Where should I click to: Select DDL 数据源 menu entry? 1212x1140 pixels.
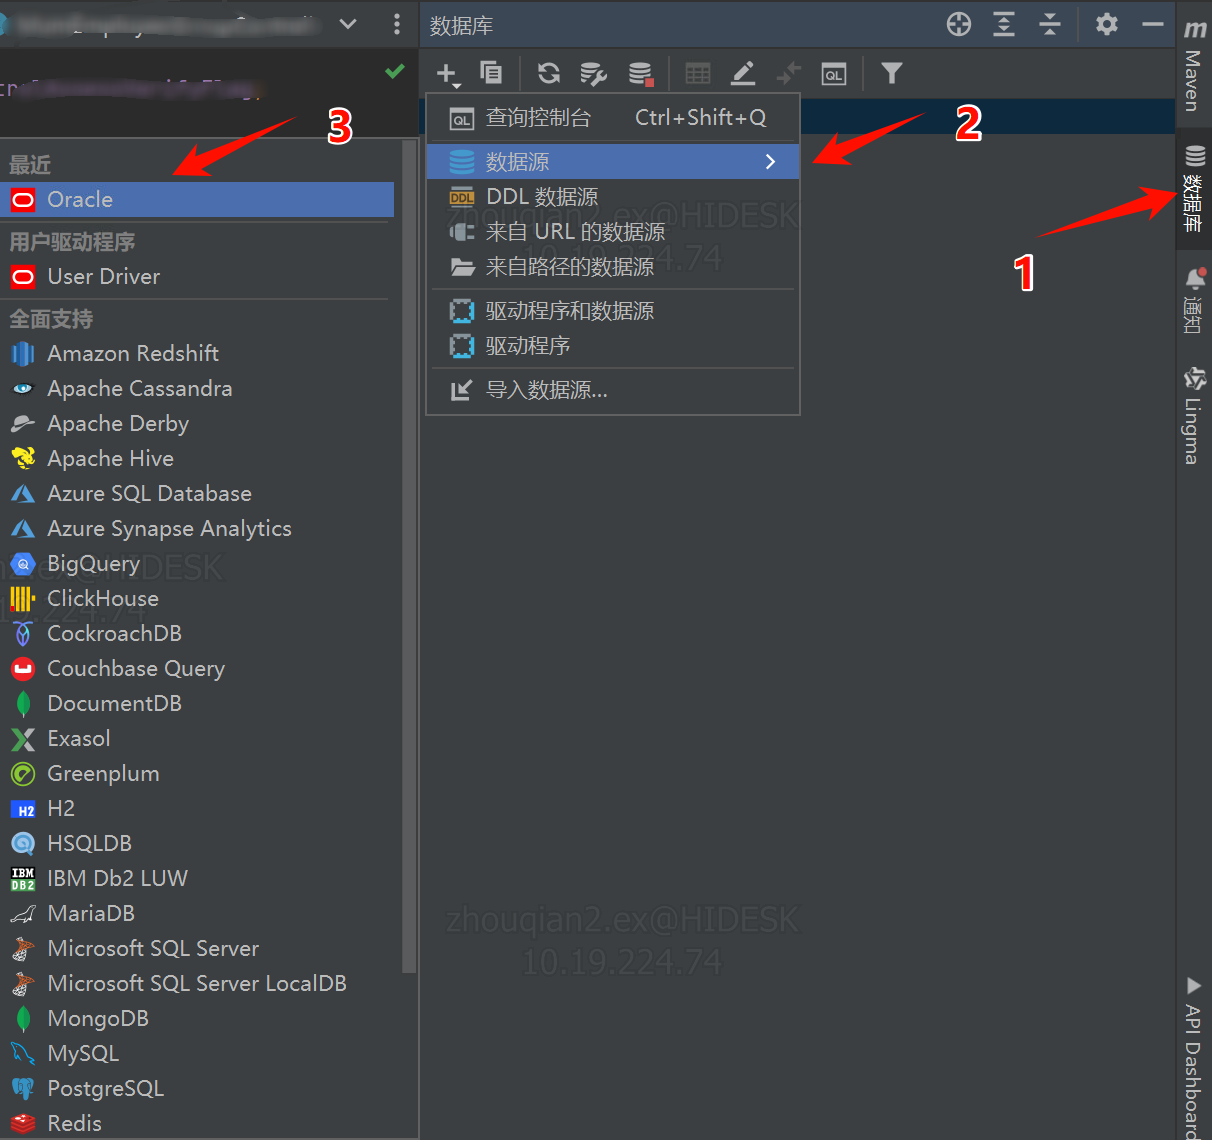[x=613, y=197]
